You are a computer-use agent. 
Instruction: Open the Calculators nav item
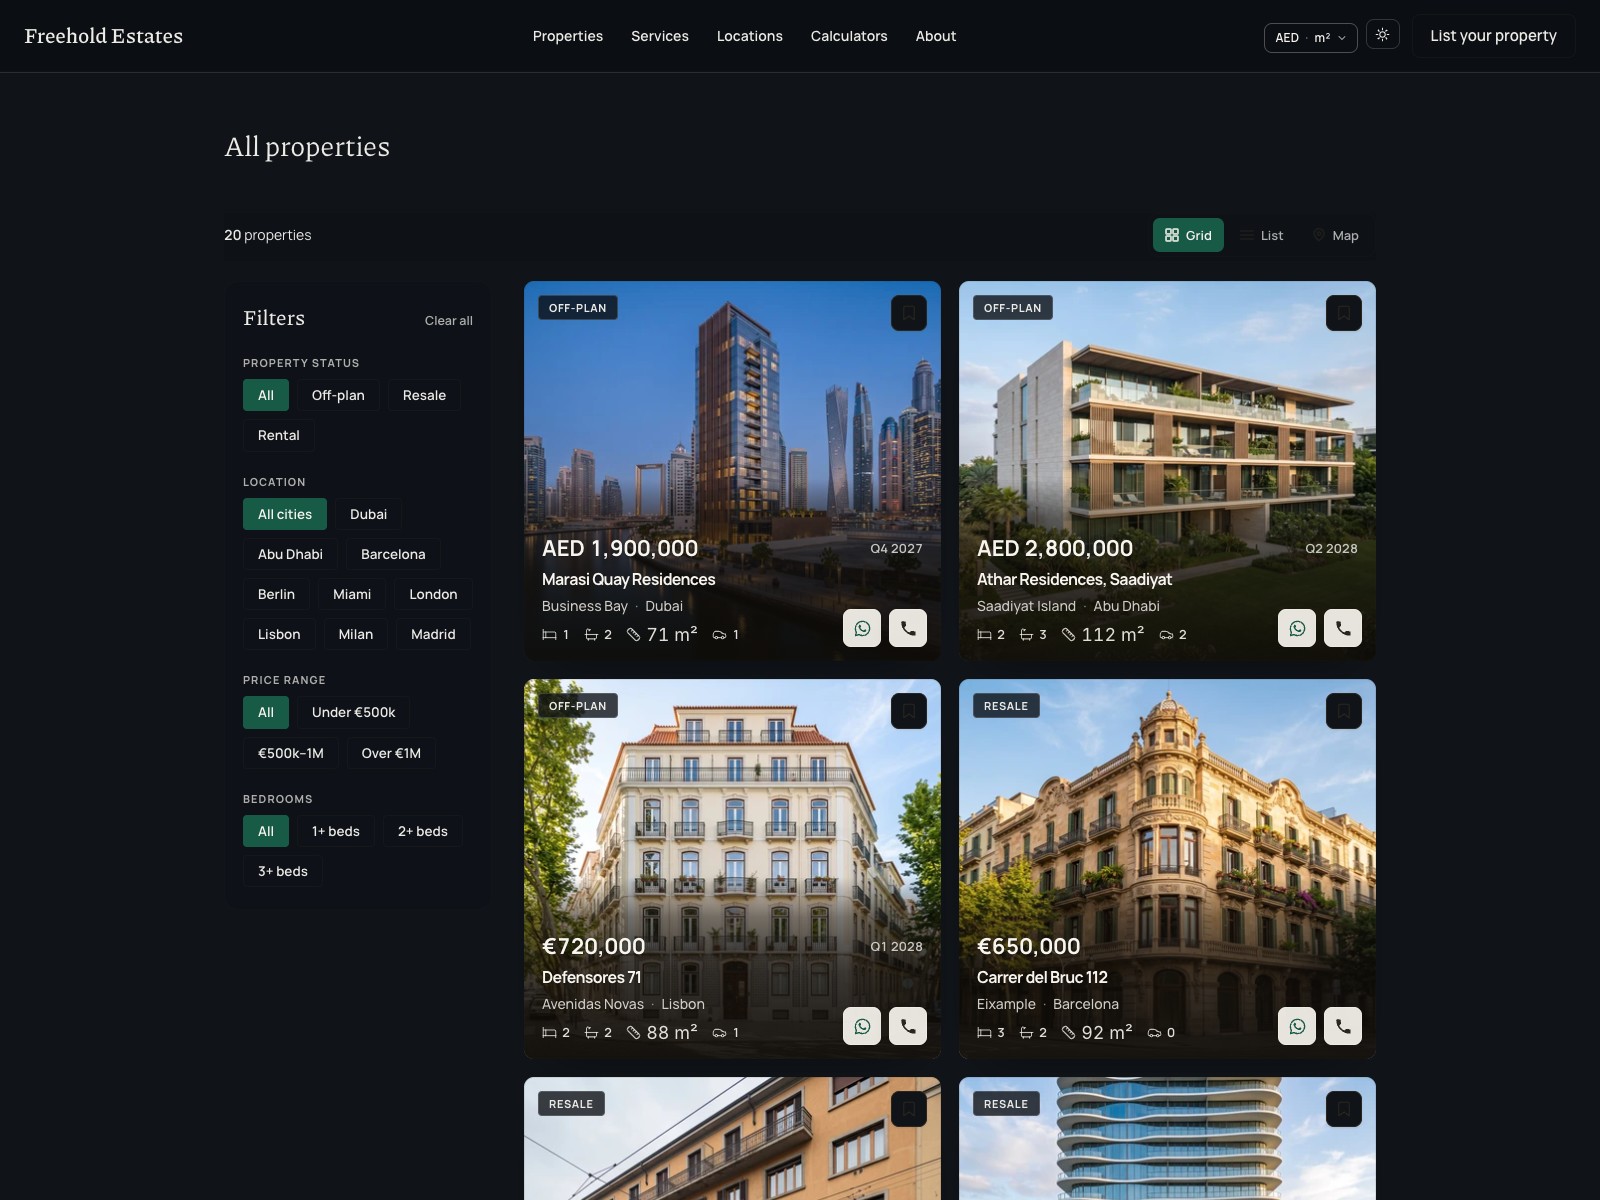click(849, 36)
